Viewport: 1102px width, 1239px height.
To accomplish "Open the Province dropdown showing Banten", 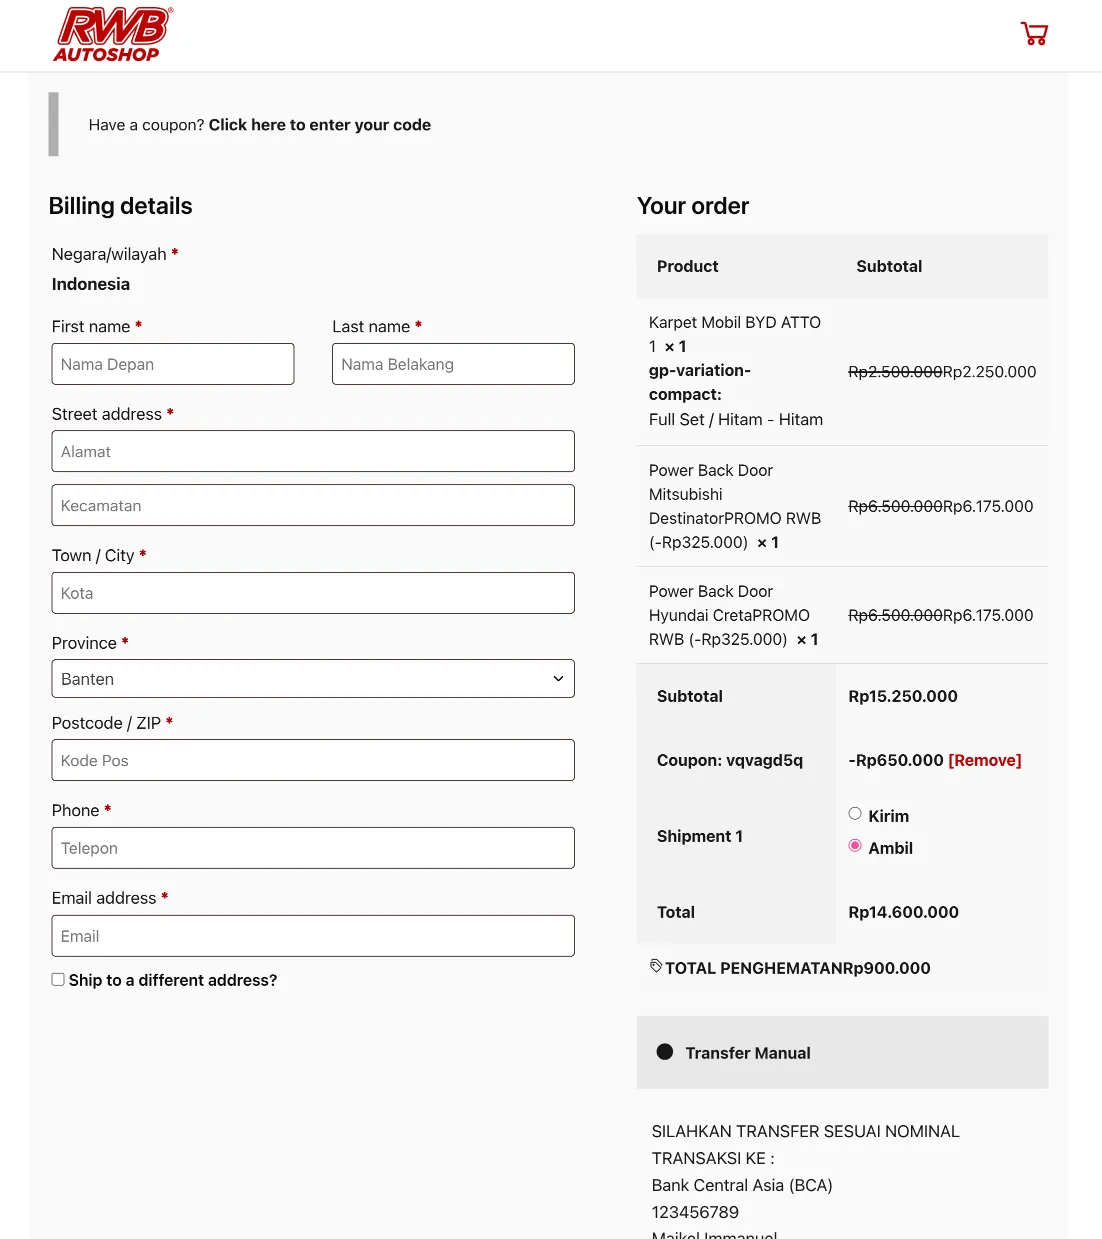I will 313,678.
